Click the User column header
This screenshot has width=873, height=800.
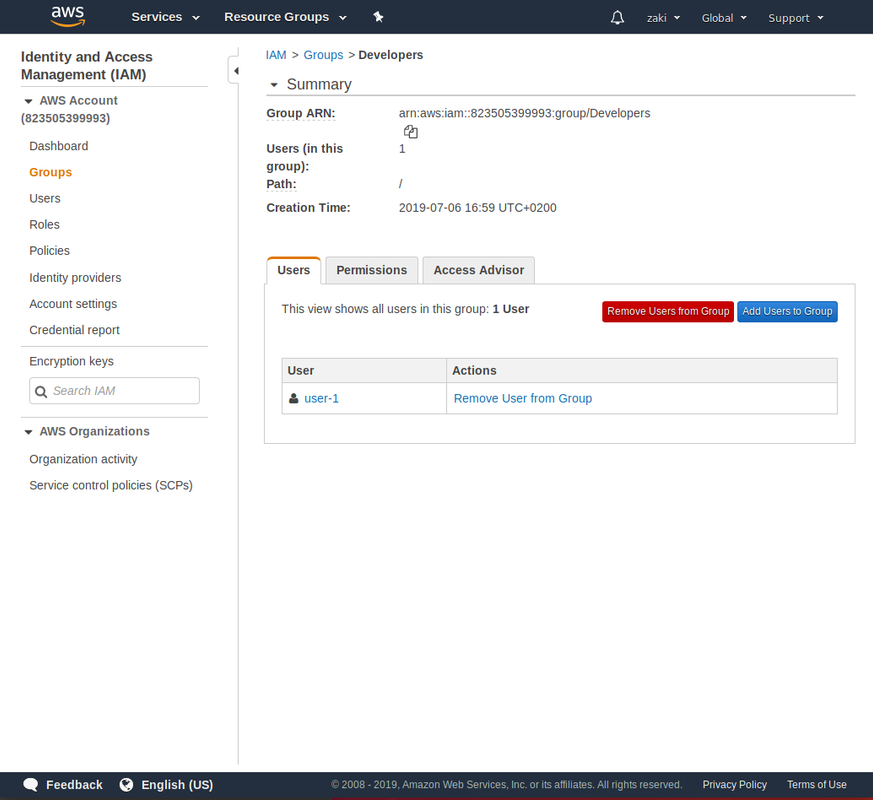[x=364, y=371]
